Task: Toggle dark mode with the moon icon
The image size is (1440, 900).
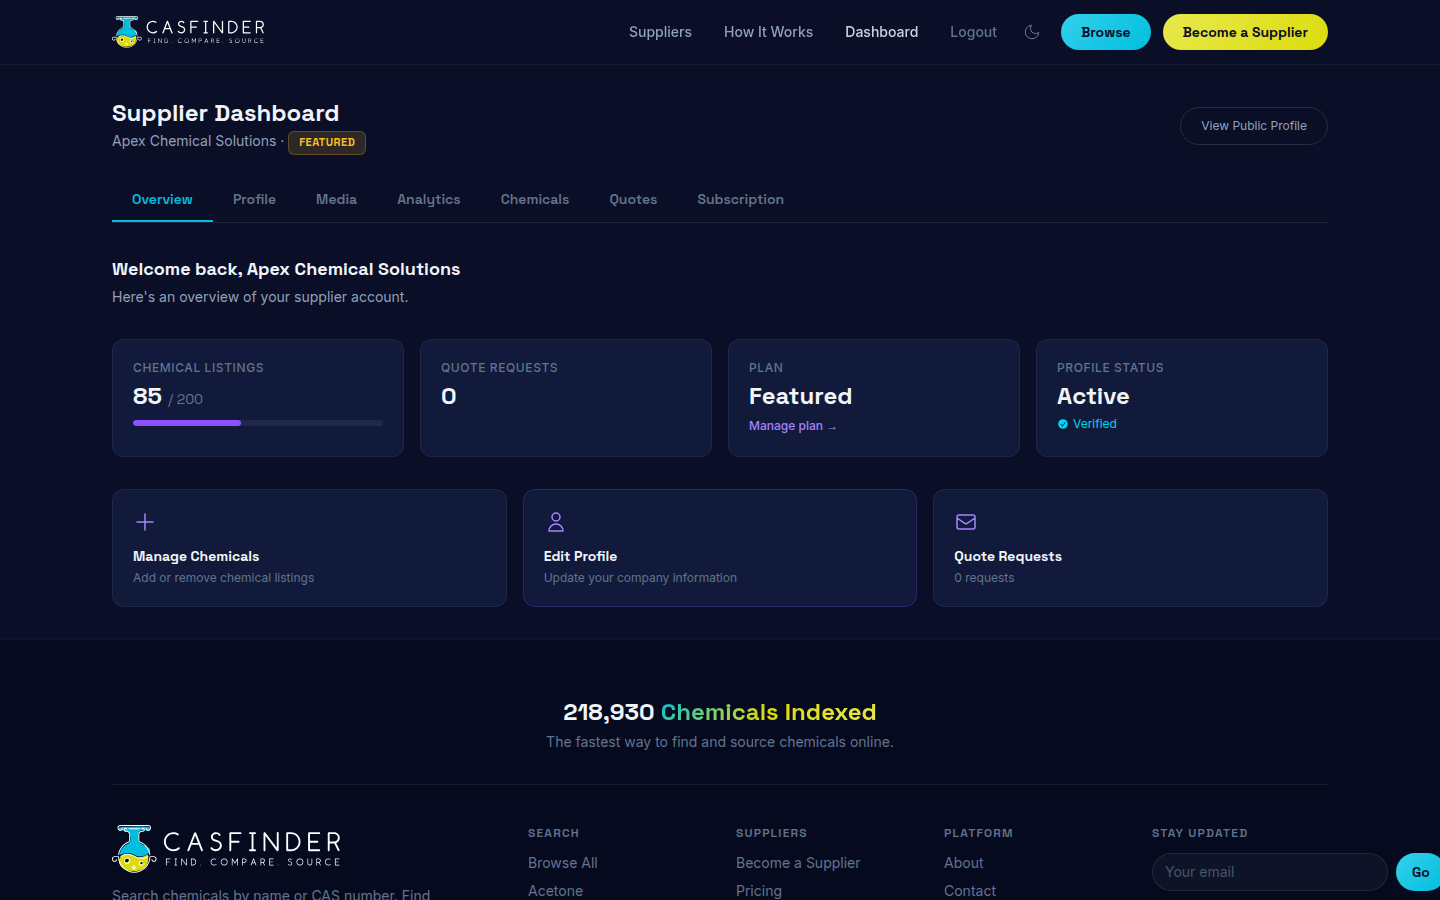Action: point(1031,32)
